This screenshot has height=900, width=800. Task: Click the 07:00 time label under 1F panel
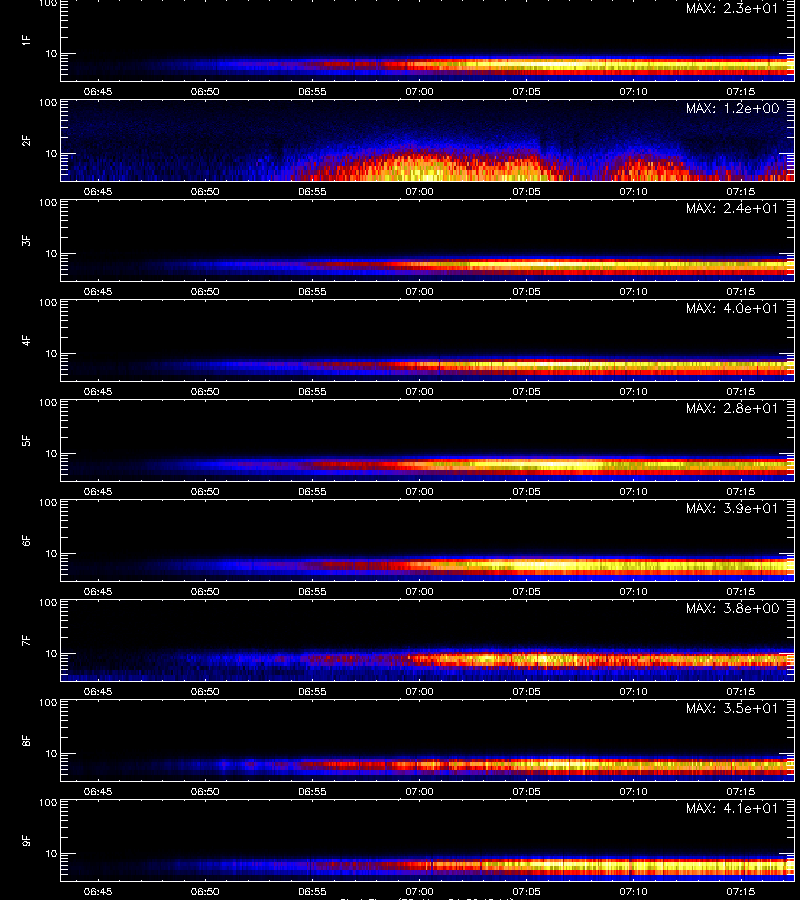420,91
